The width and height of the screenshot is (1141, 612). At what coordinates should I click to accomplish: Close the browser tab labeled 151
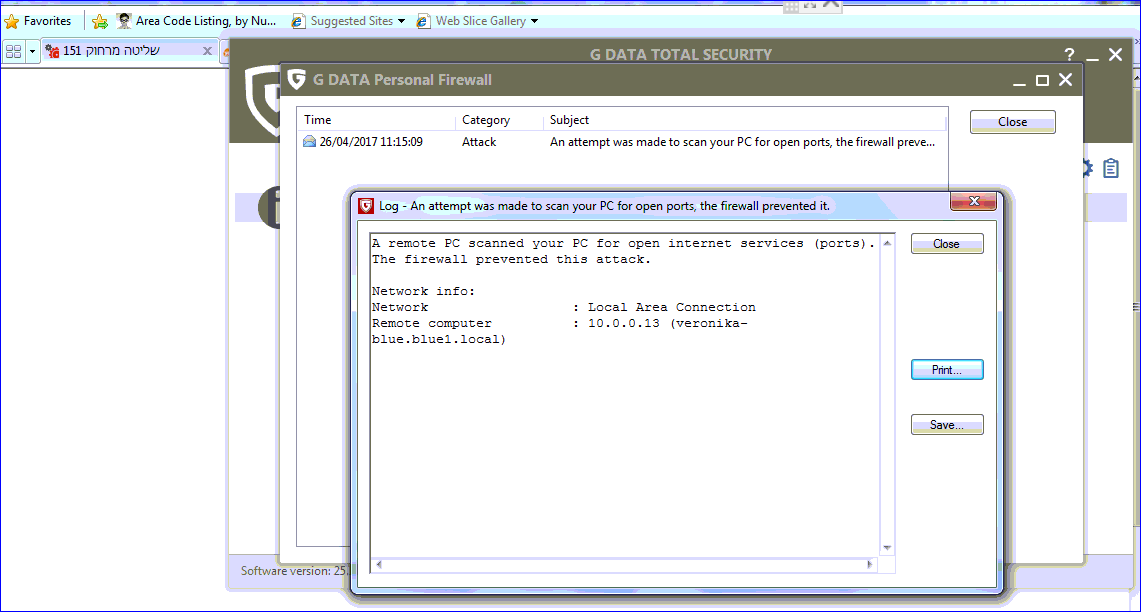coord(207,51)
